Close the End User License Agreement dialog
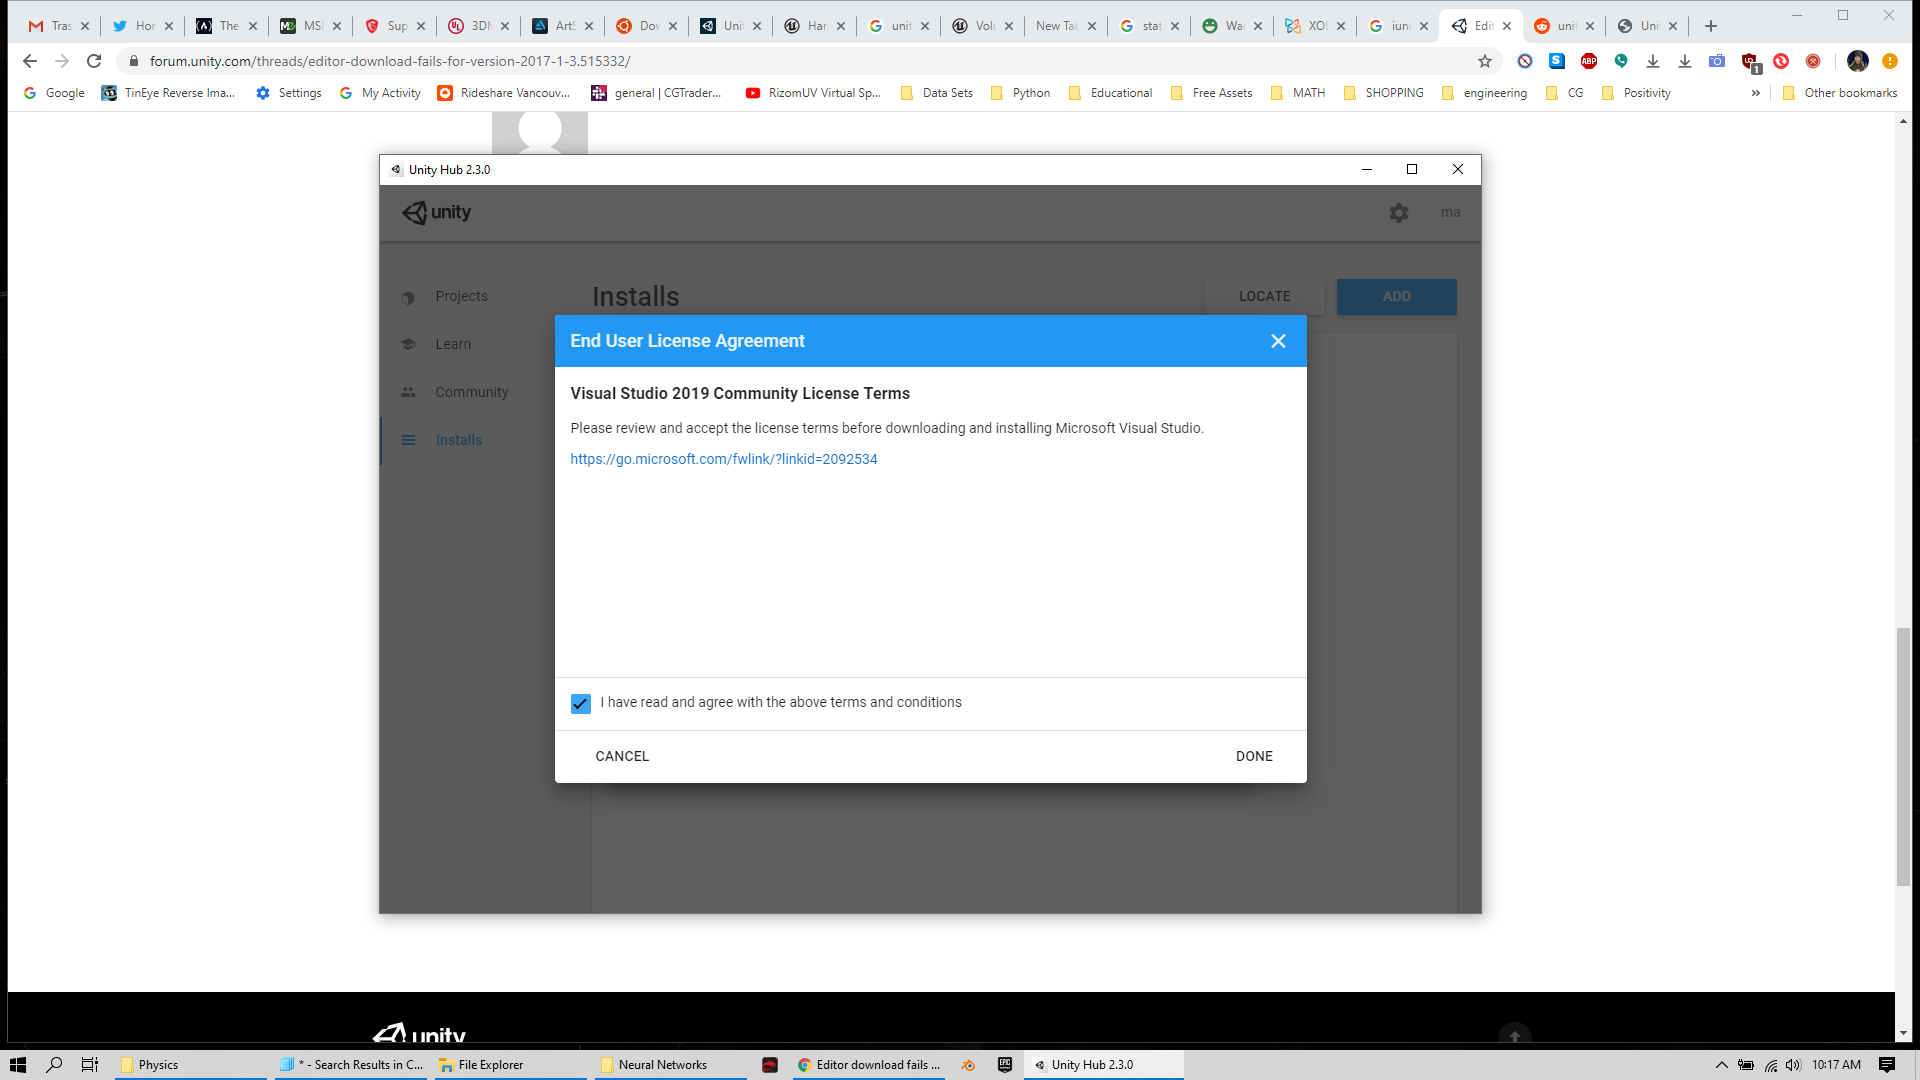 pos(1277,341)
